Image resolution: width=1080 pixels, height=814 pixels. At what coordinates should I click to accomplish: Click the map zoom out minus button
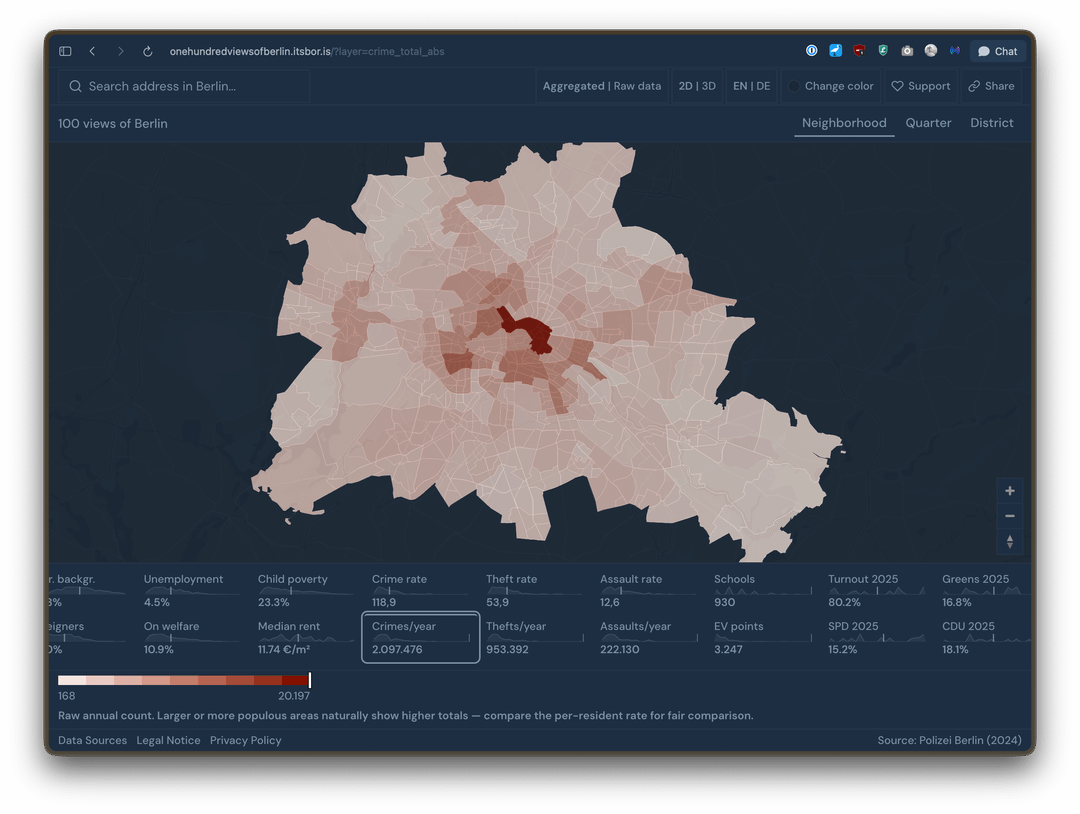(1010, 516)
